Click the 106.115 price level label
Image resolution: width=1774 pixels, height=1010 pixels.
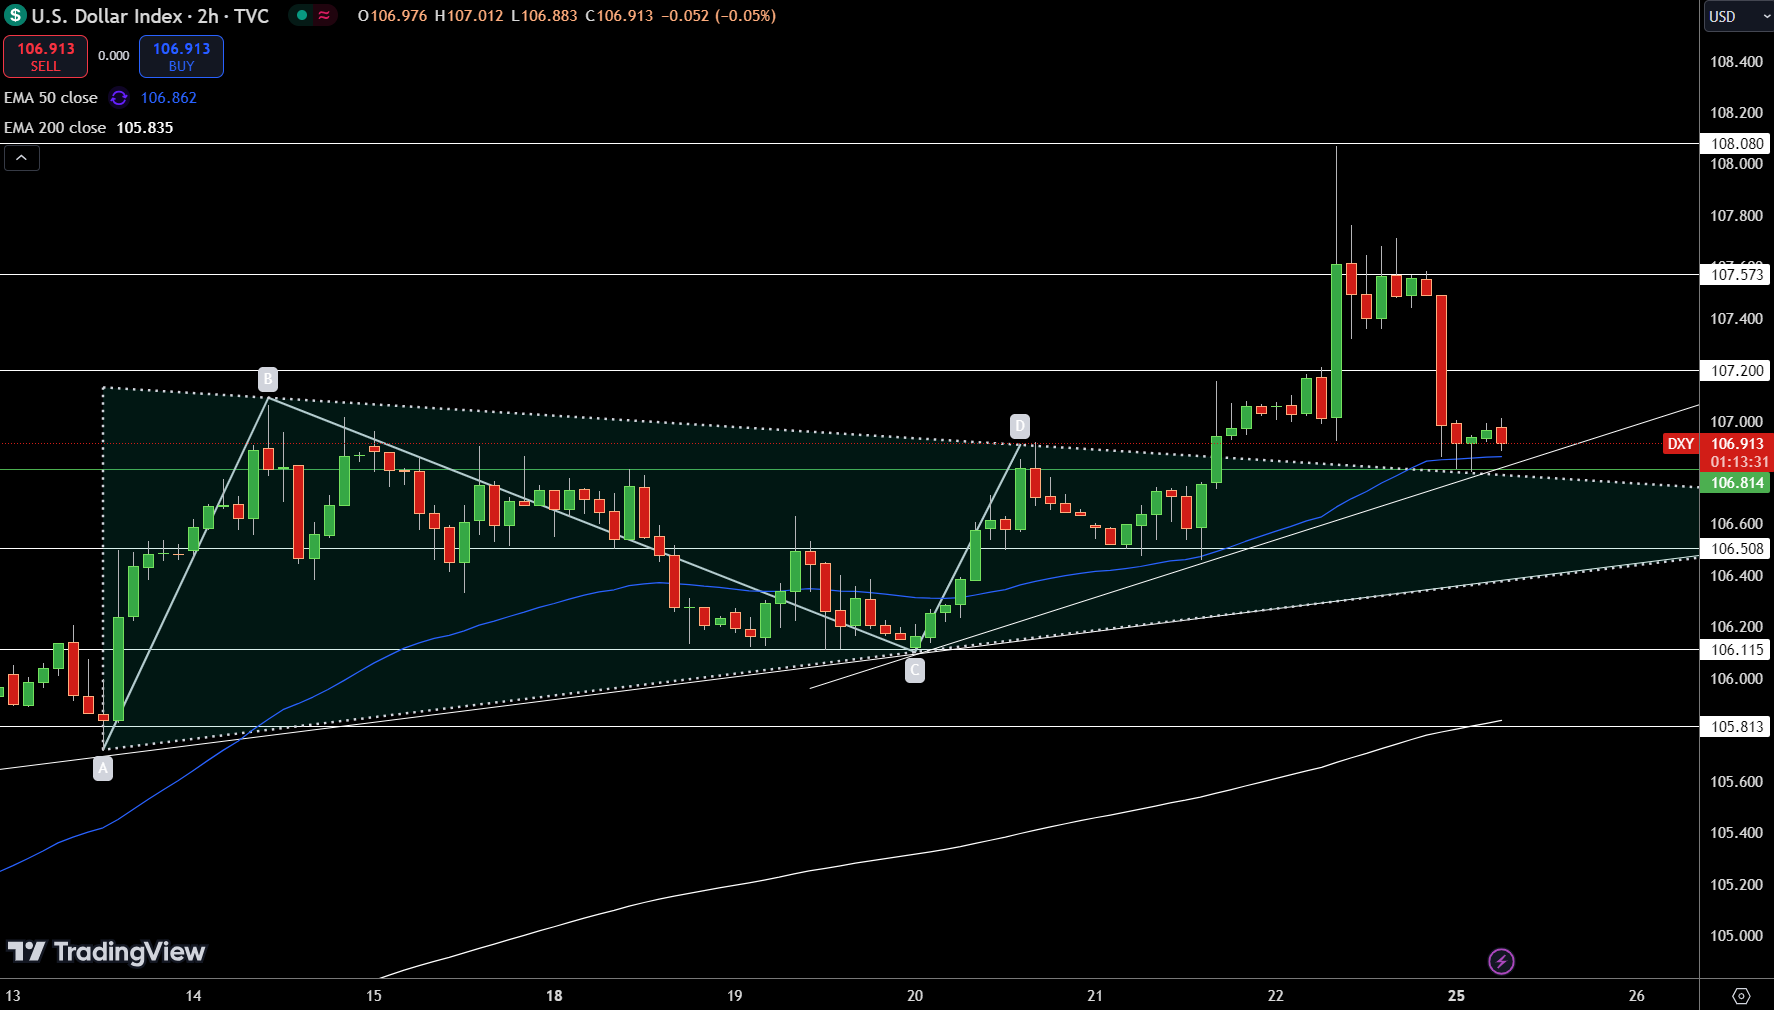click(x=1736, y=650)
